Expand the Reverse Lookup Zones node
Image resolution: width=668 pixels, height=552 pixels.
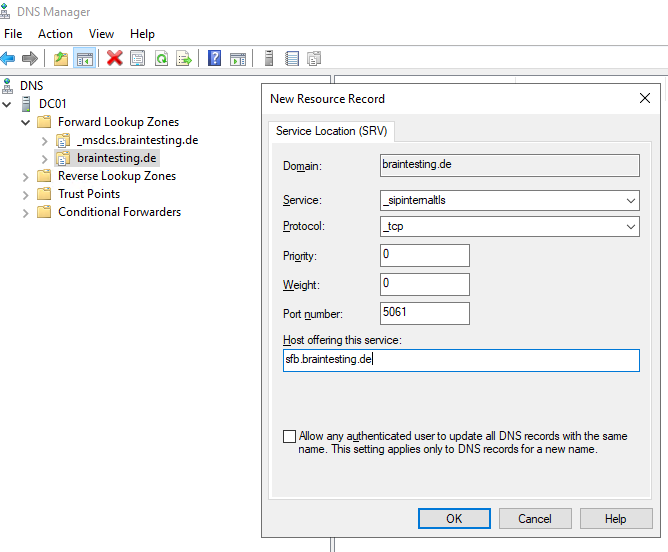(26, 176)
